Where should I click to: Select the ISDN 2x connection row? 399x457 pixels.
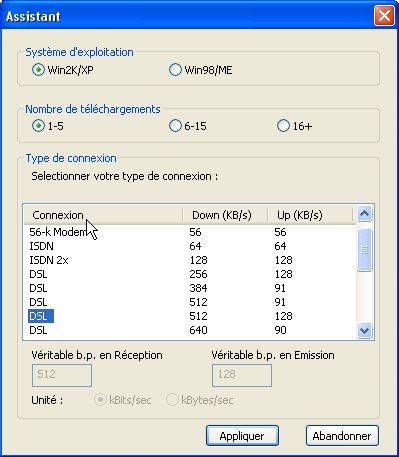click(x=190, y=260)
